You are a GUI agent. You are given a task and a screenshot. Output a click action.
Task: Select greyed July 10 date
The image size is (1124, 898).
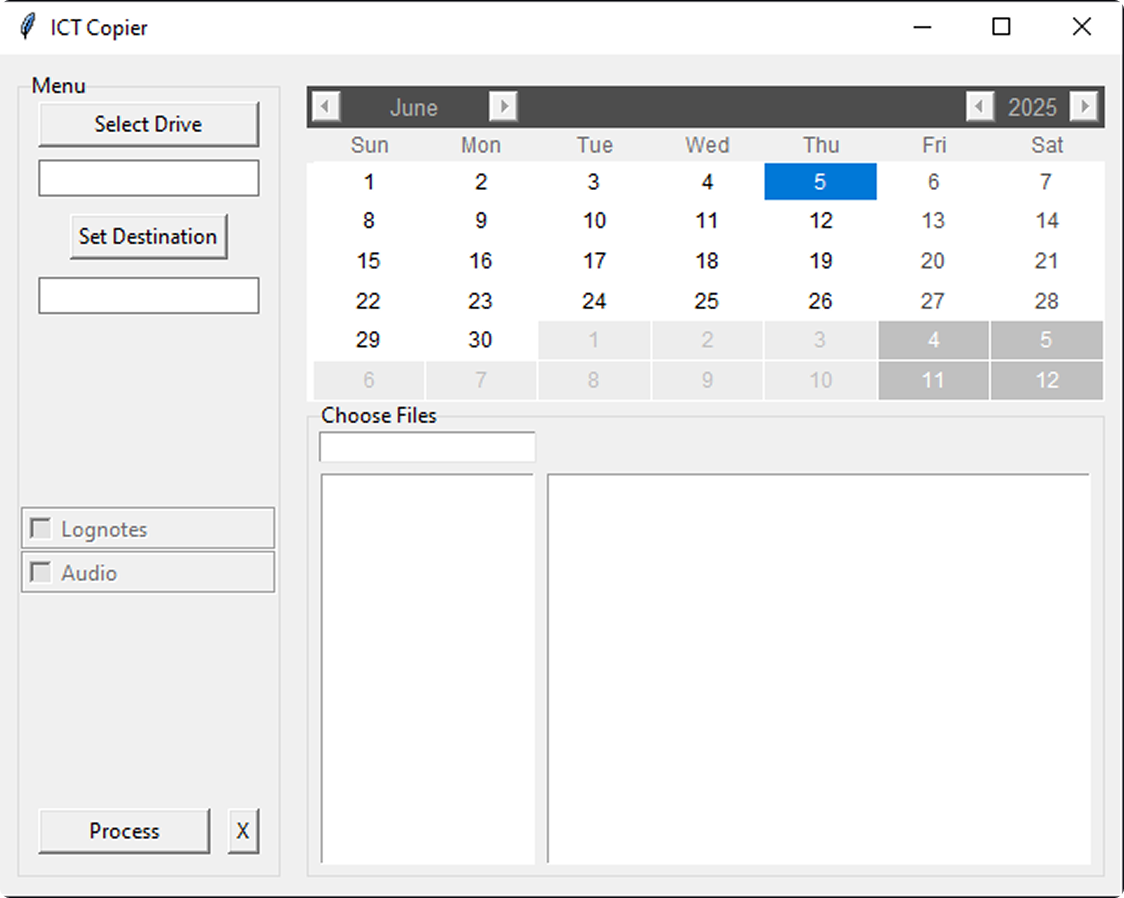pos(820,380)
